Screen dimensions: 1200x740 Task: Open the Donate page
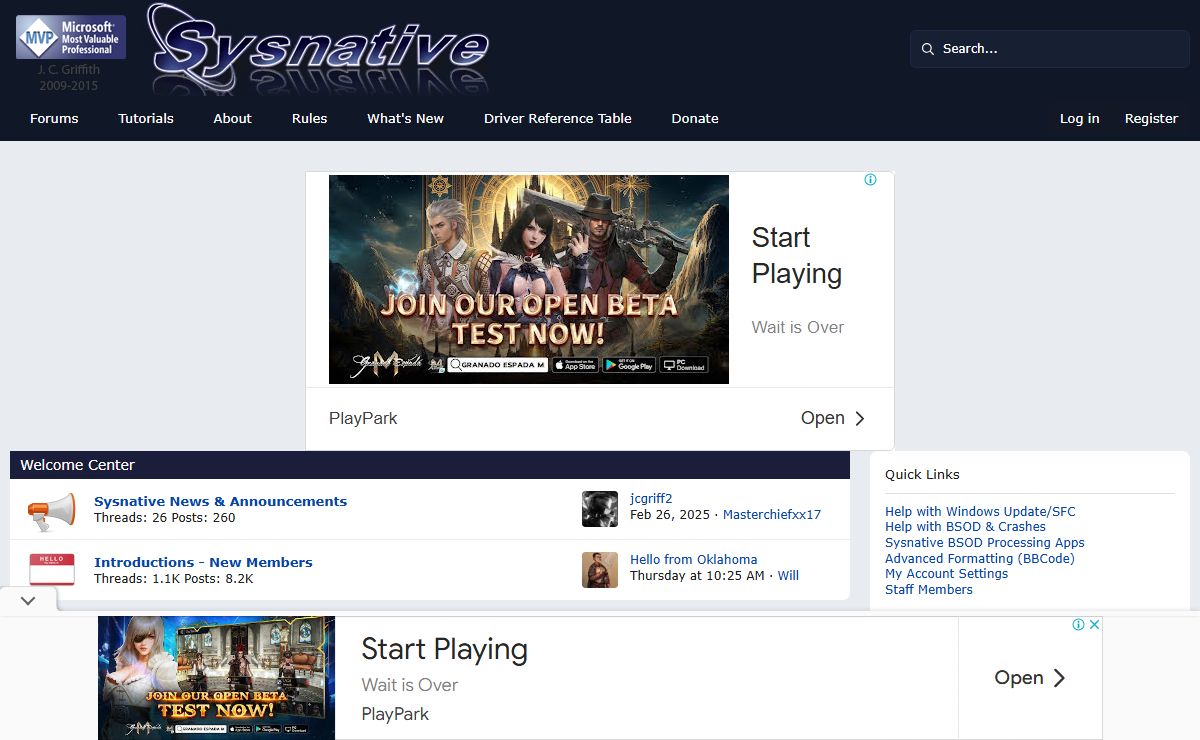pyautogui.click(x=695, y=118)
